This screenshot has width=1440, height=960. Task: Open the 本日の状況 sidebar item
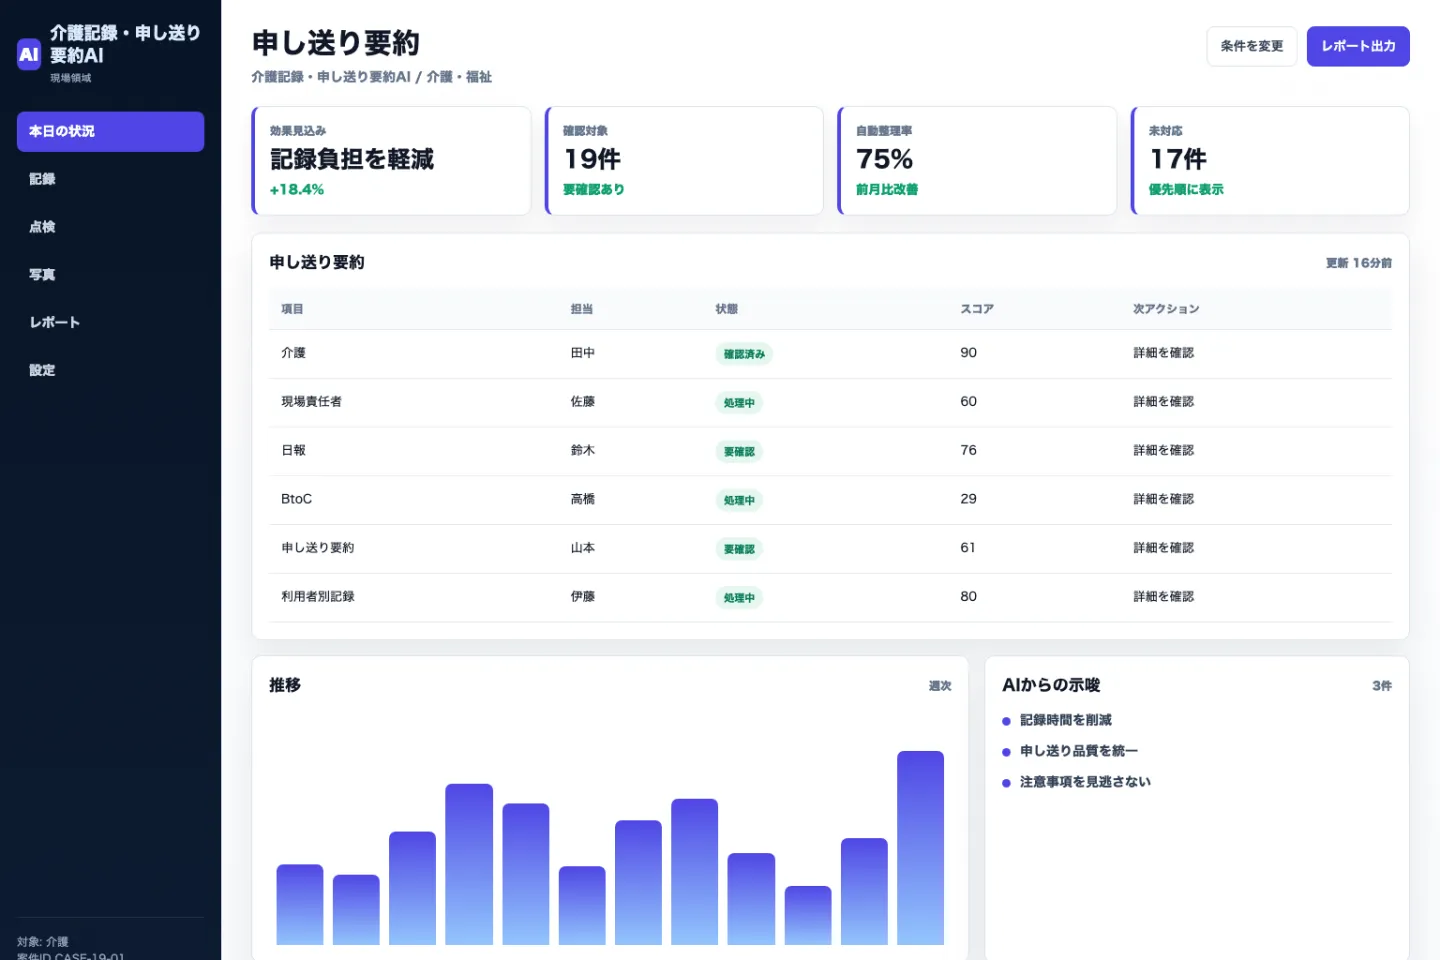pos(110,131)
